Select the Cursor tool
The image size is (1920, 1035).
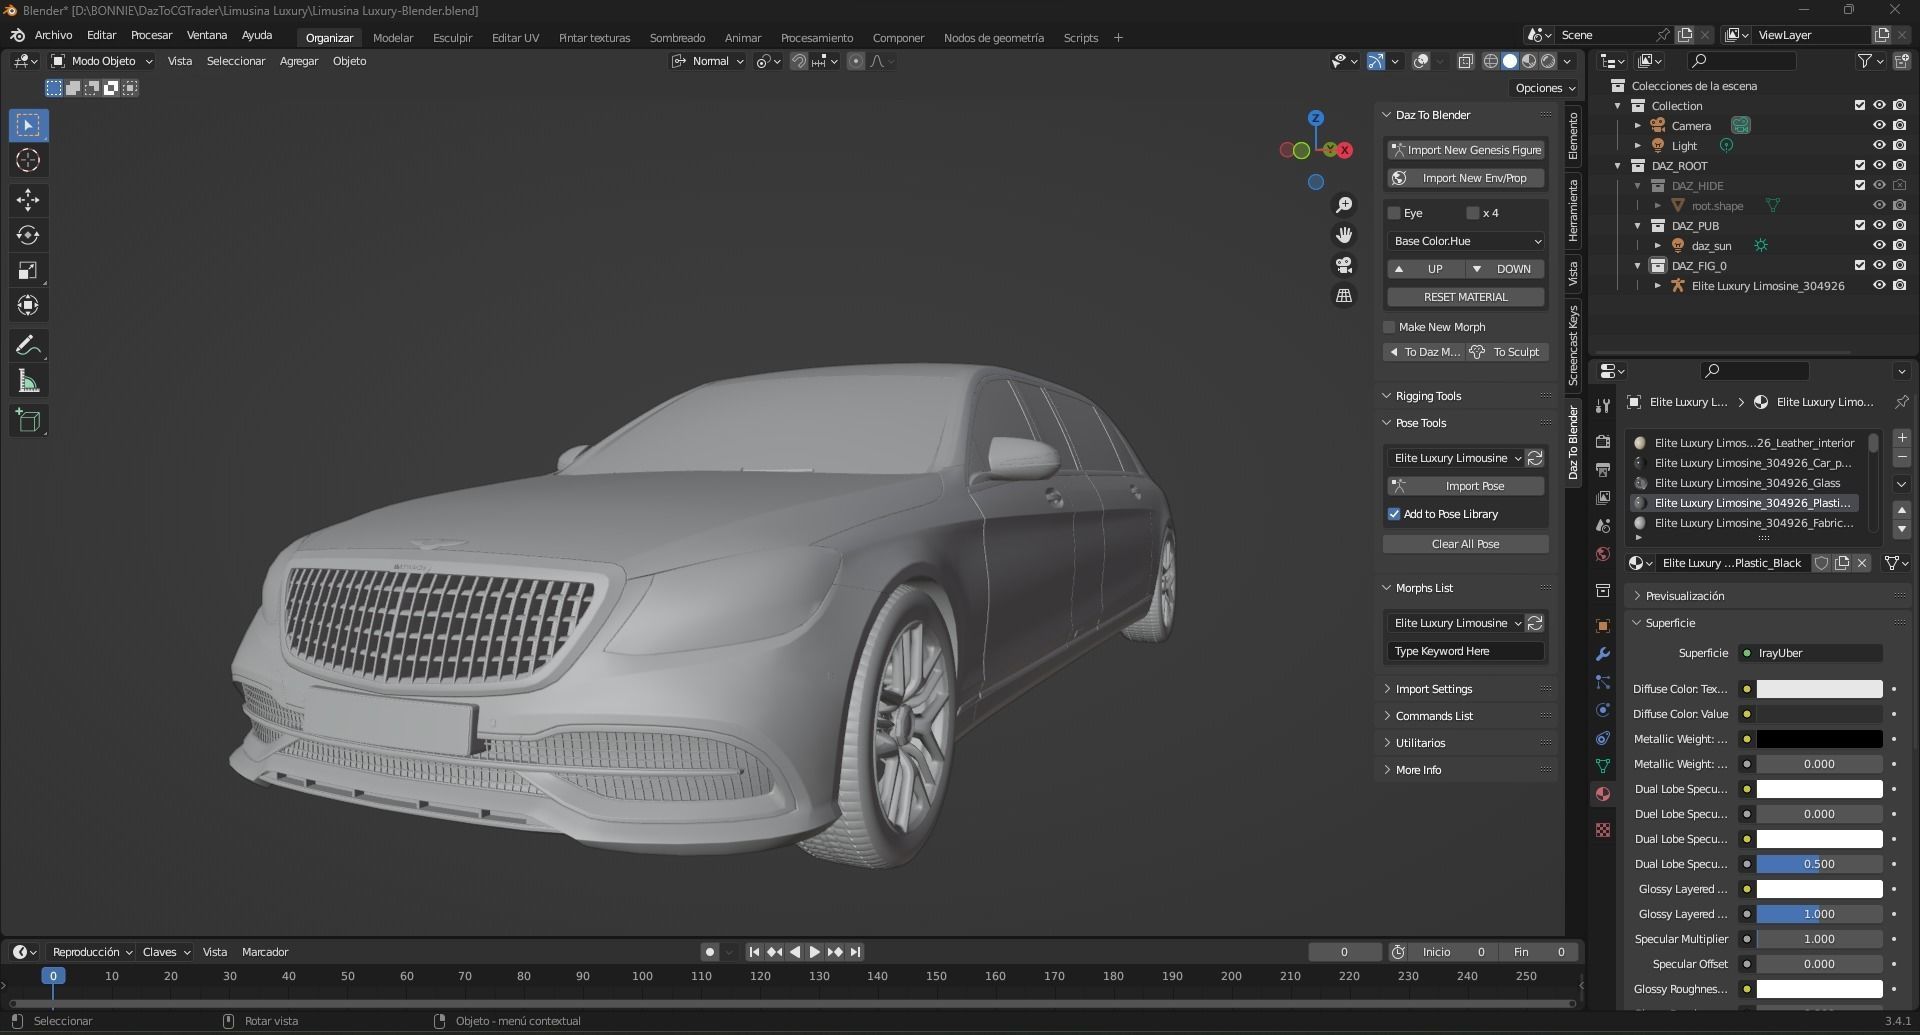(28, 160)
